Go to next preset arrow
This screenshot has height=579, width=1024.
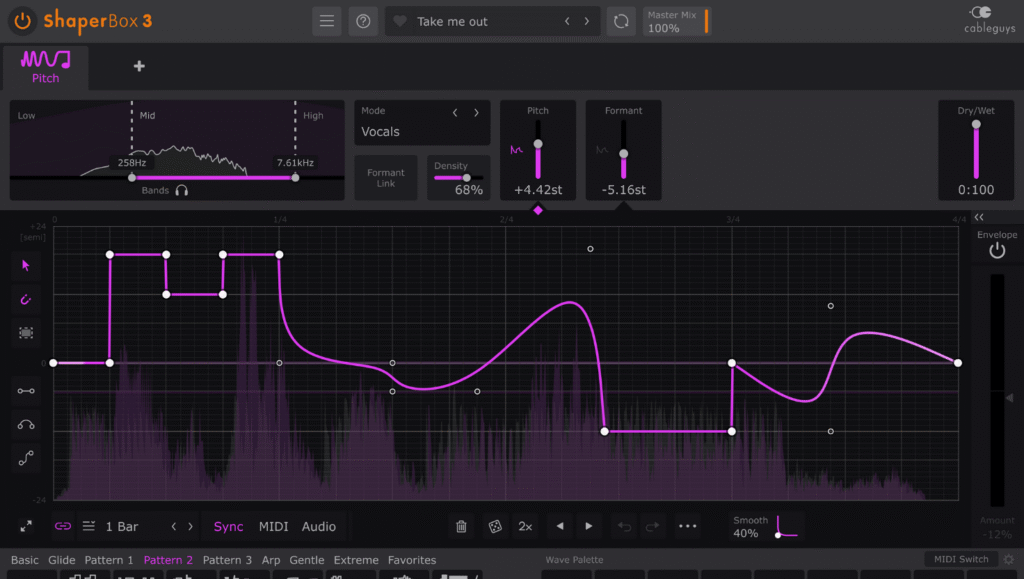(x=586, y=21)
